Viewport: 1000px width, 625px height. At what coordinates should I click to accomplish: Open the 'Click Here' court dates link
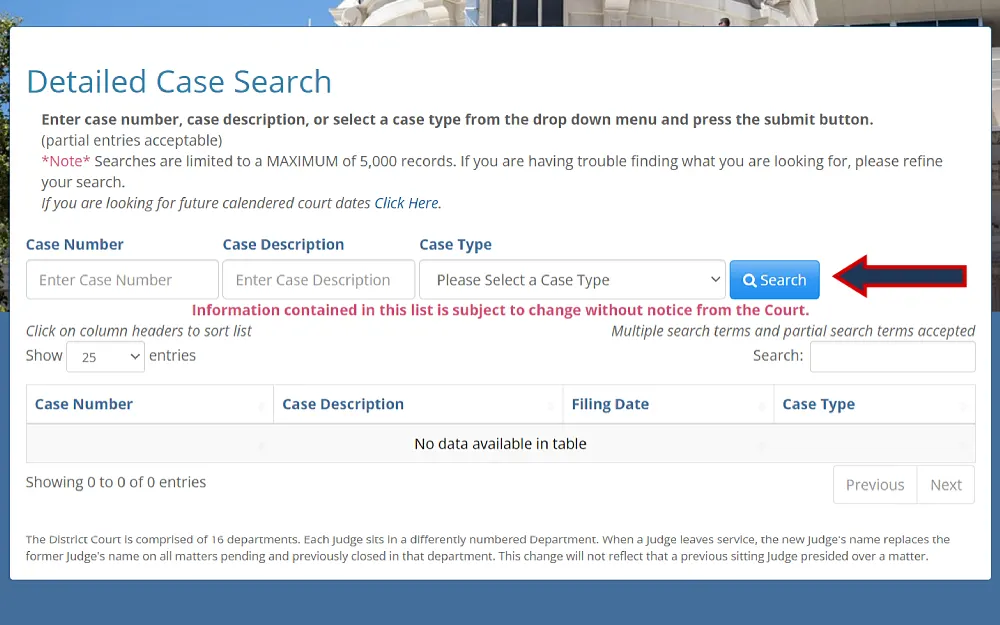click(406, 203)
